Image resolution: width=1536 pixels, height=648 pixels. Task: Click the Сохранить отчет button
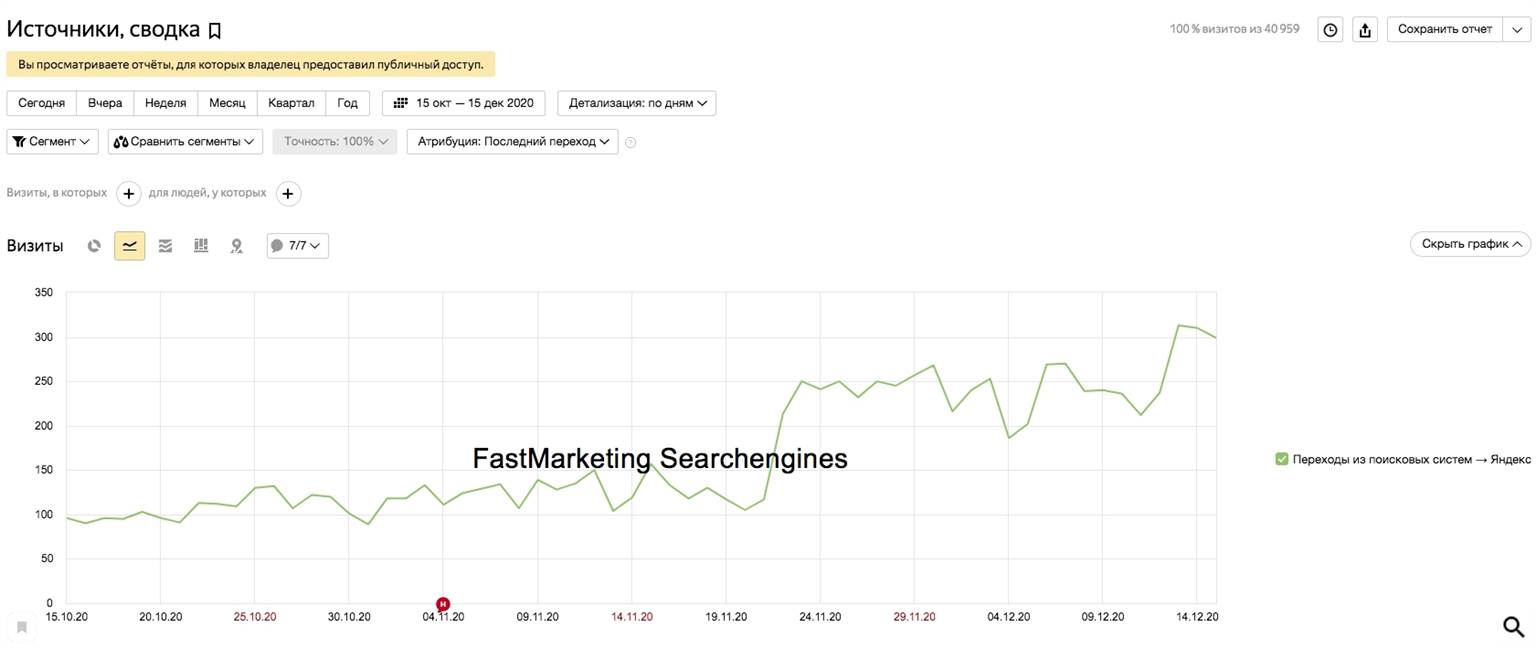1444,29
